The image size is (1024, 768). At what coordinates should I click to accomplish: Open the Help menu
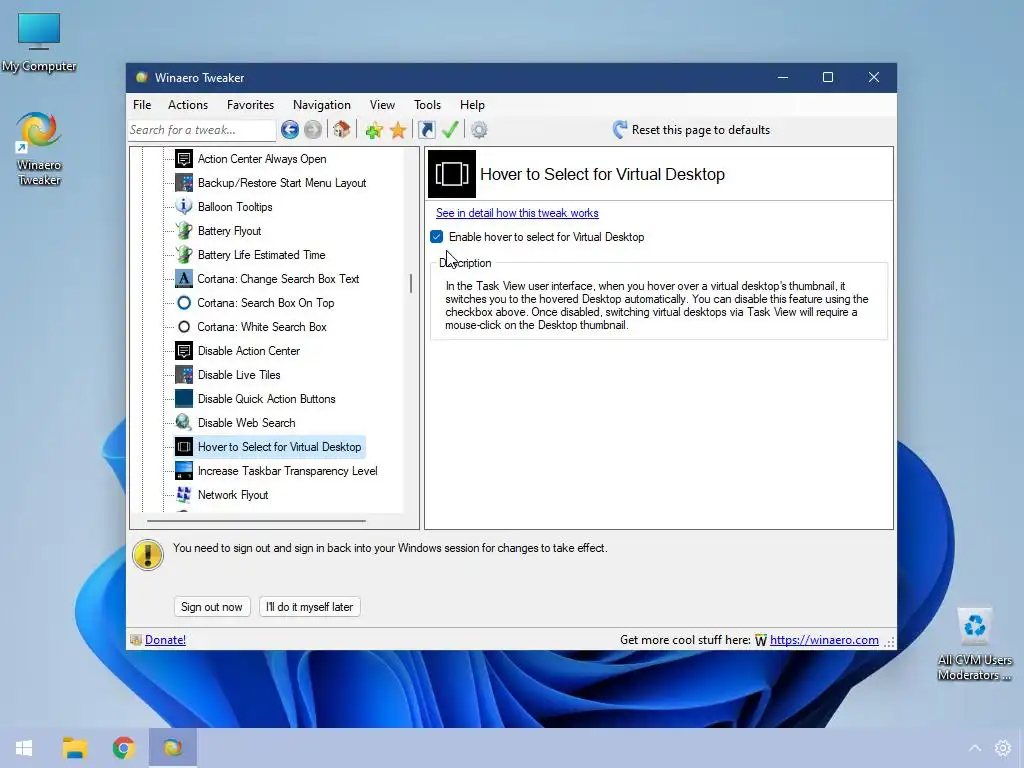472,104
